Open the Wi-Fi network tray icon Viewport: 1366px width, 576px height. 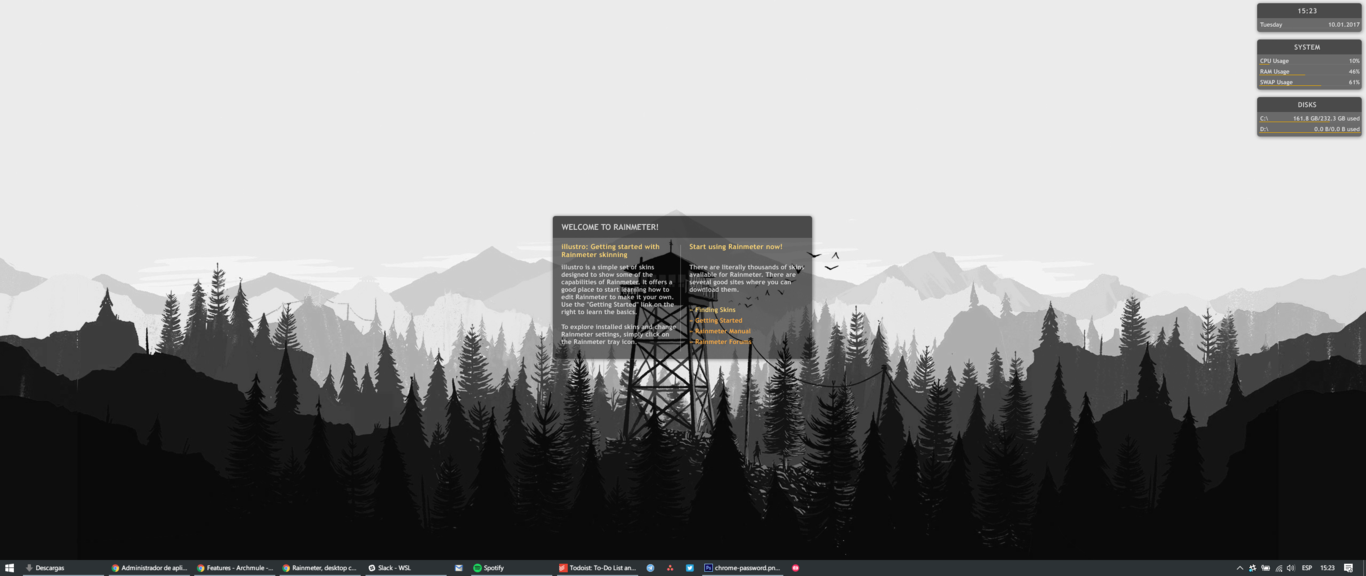click(1278, 568)
